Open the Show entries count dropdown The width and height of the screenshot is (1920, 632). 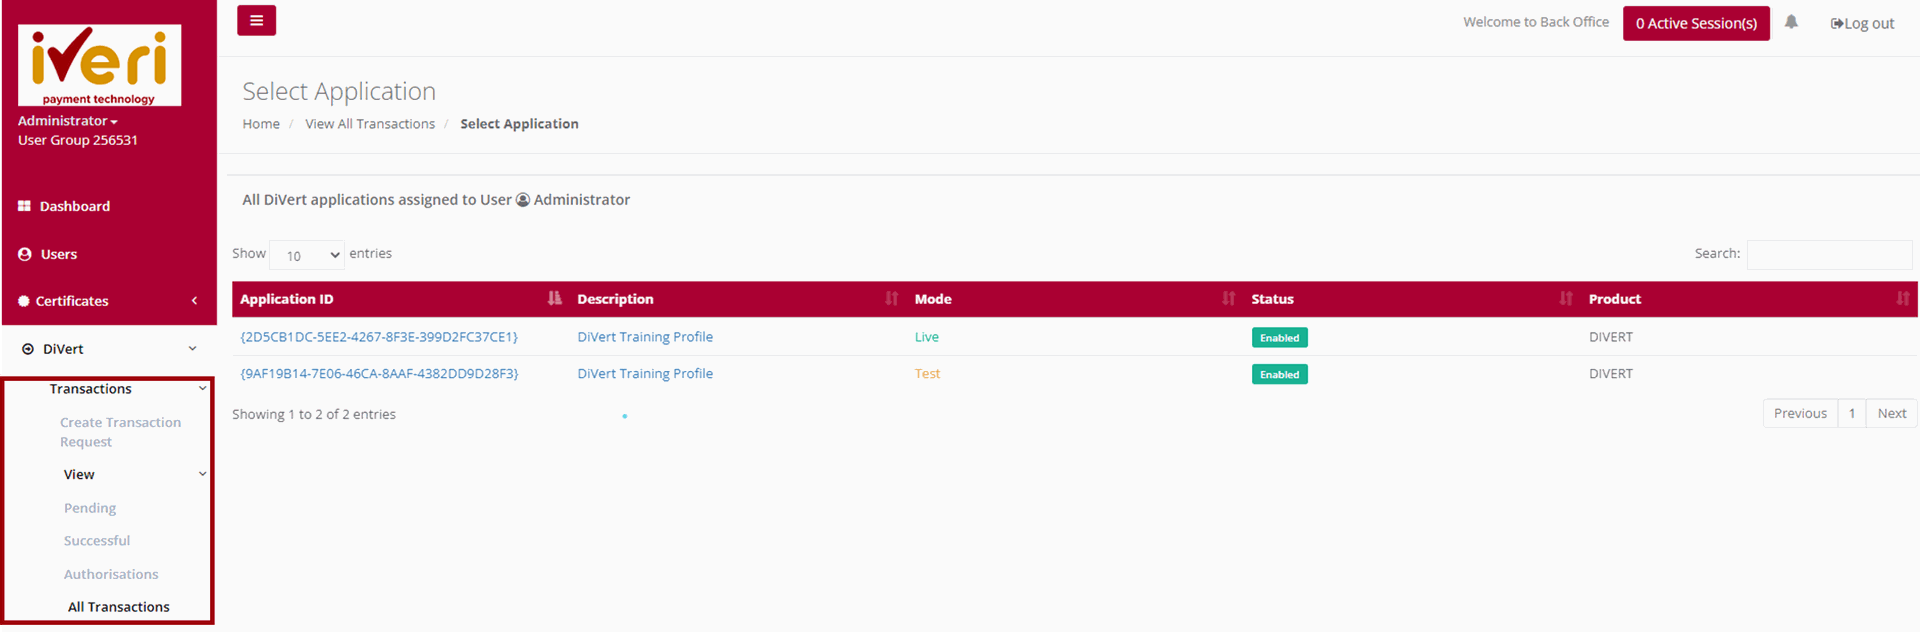(x=307, y=255)
